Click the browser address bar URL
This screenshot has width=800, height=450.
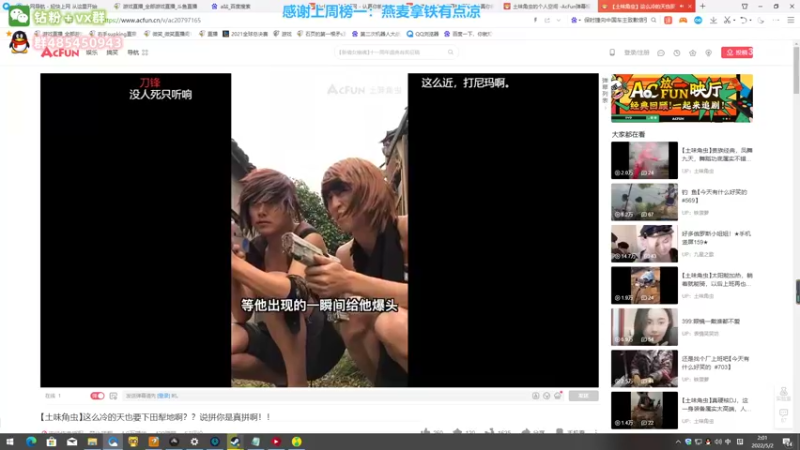[153, 20]
